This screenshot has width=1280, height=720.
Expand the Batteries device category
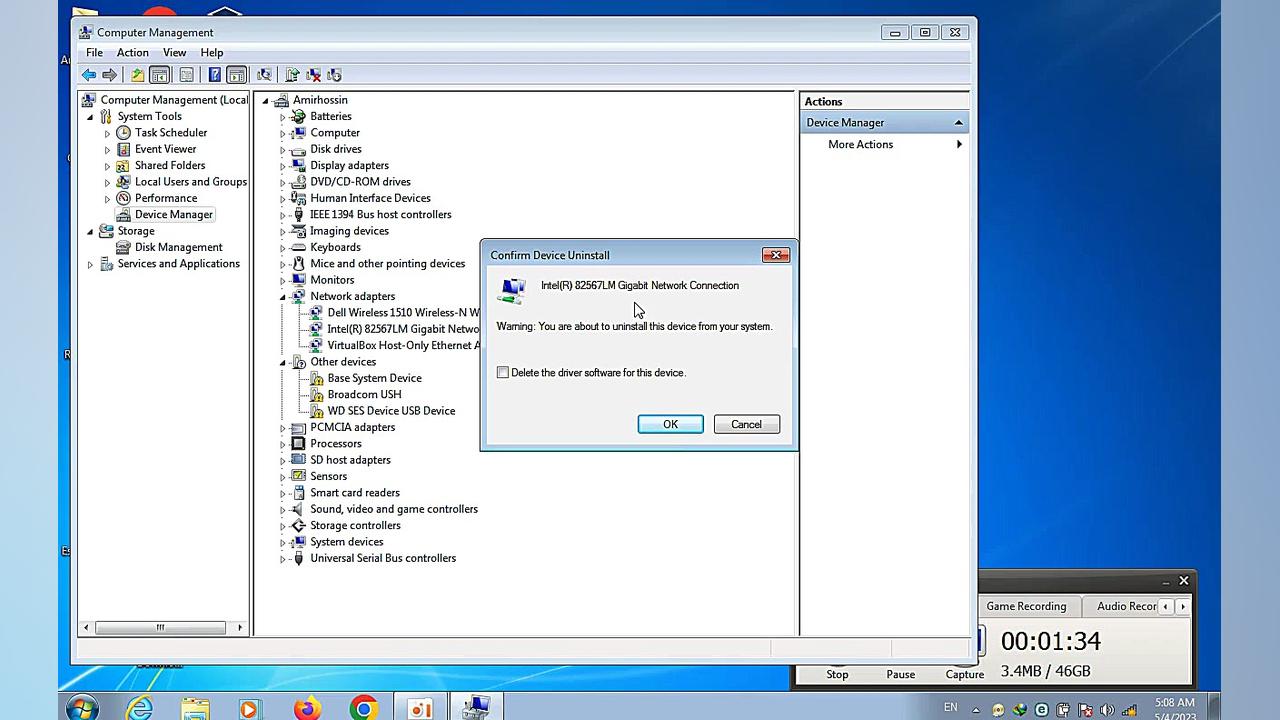(283, 117)
